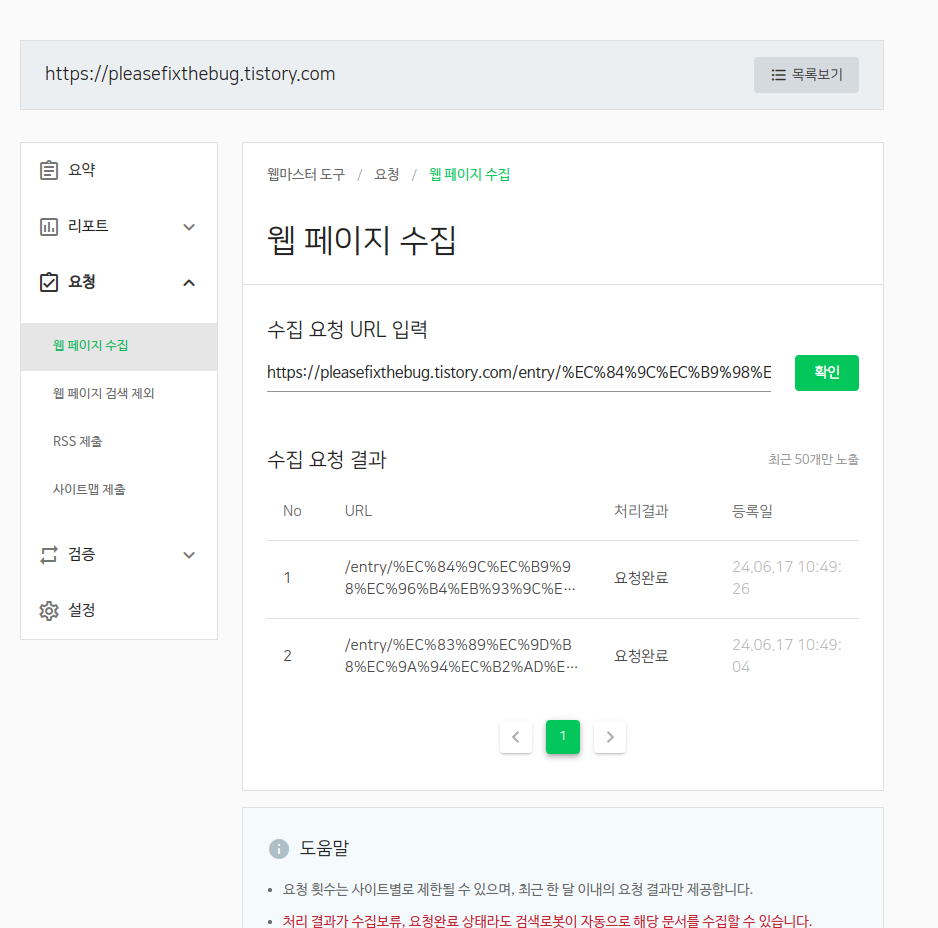938x928 pixels.
Task: Click the green 확인 button
Action: pyautogui.click(x=827, y=373)
